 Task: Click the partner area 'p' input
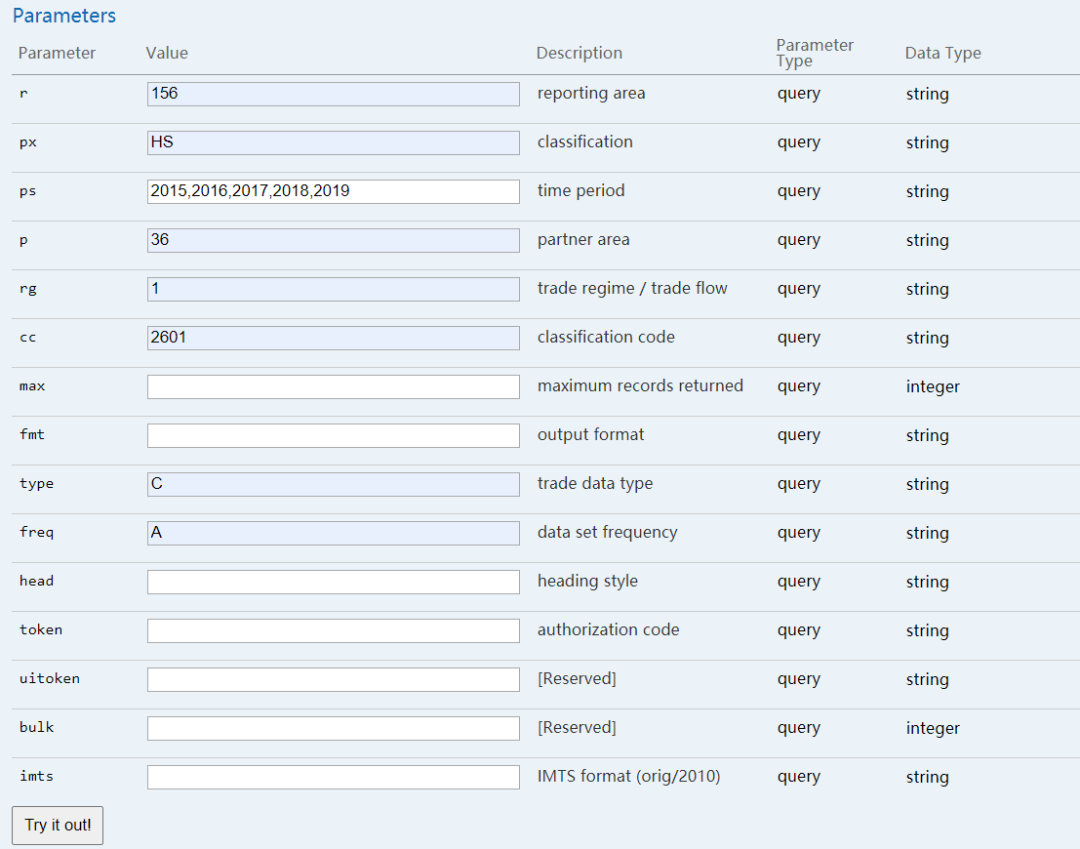point(333,240)
